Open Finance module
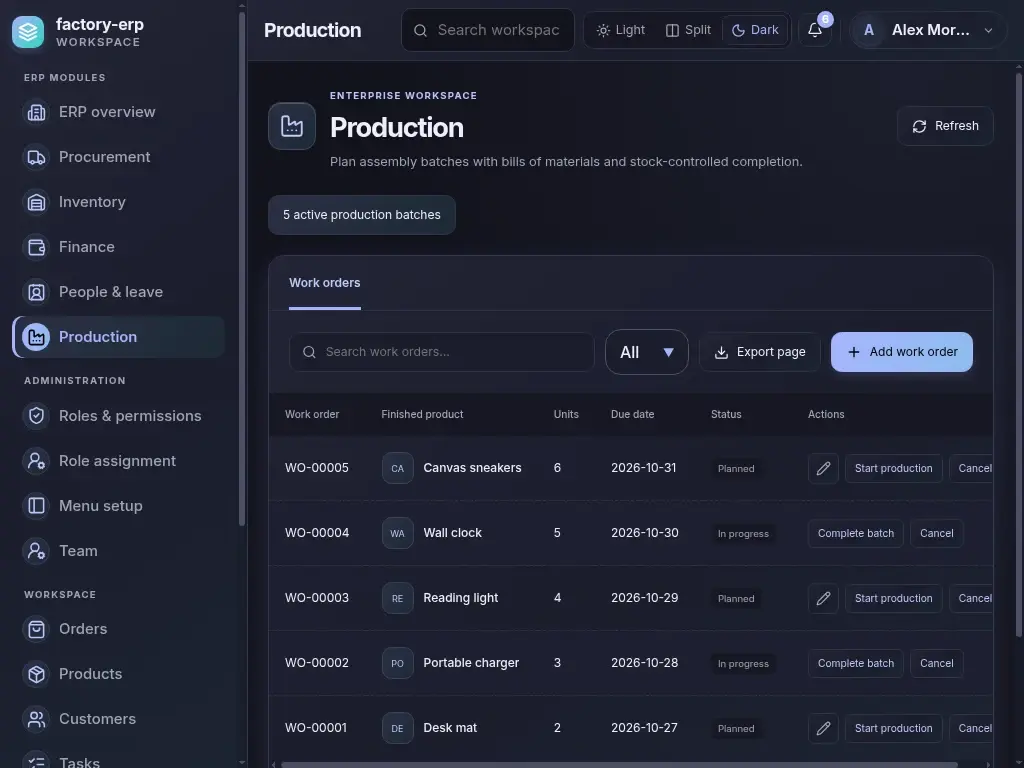Screen dimensions: 1024x768 click(x=119, y=248)
